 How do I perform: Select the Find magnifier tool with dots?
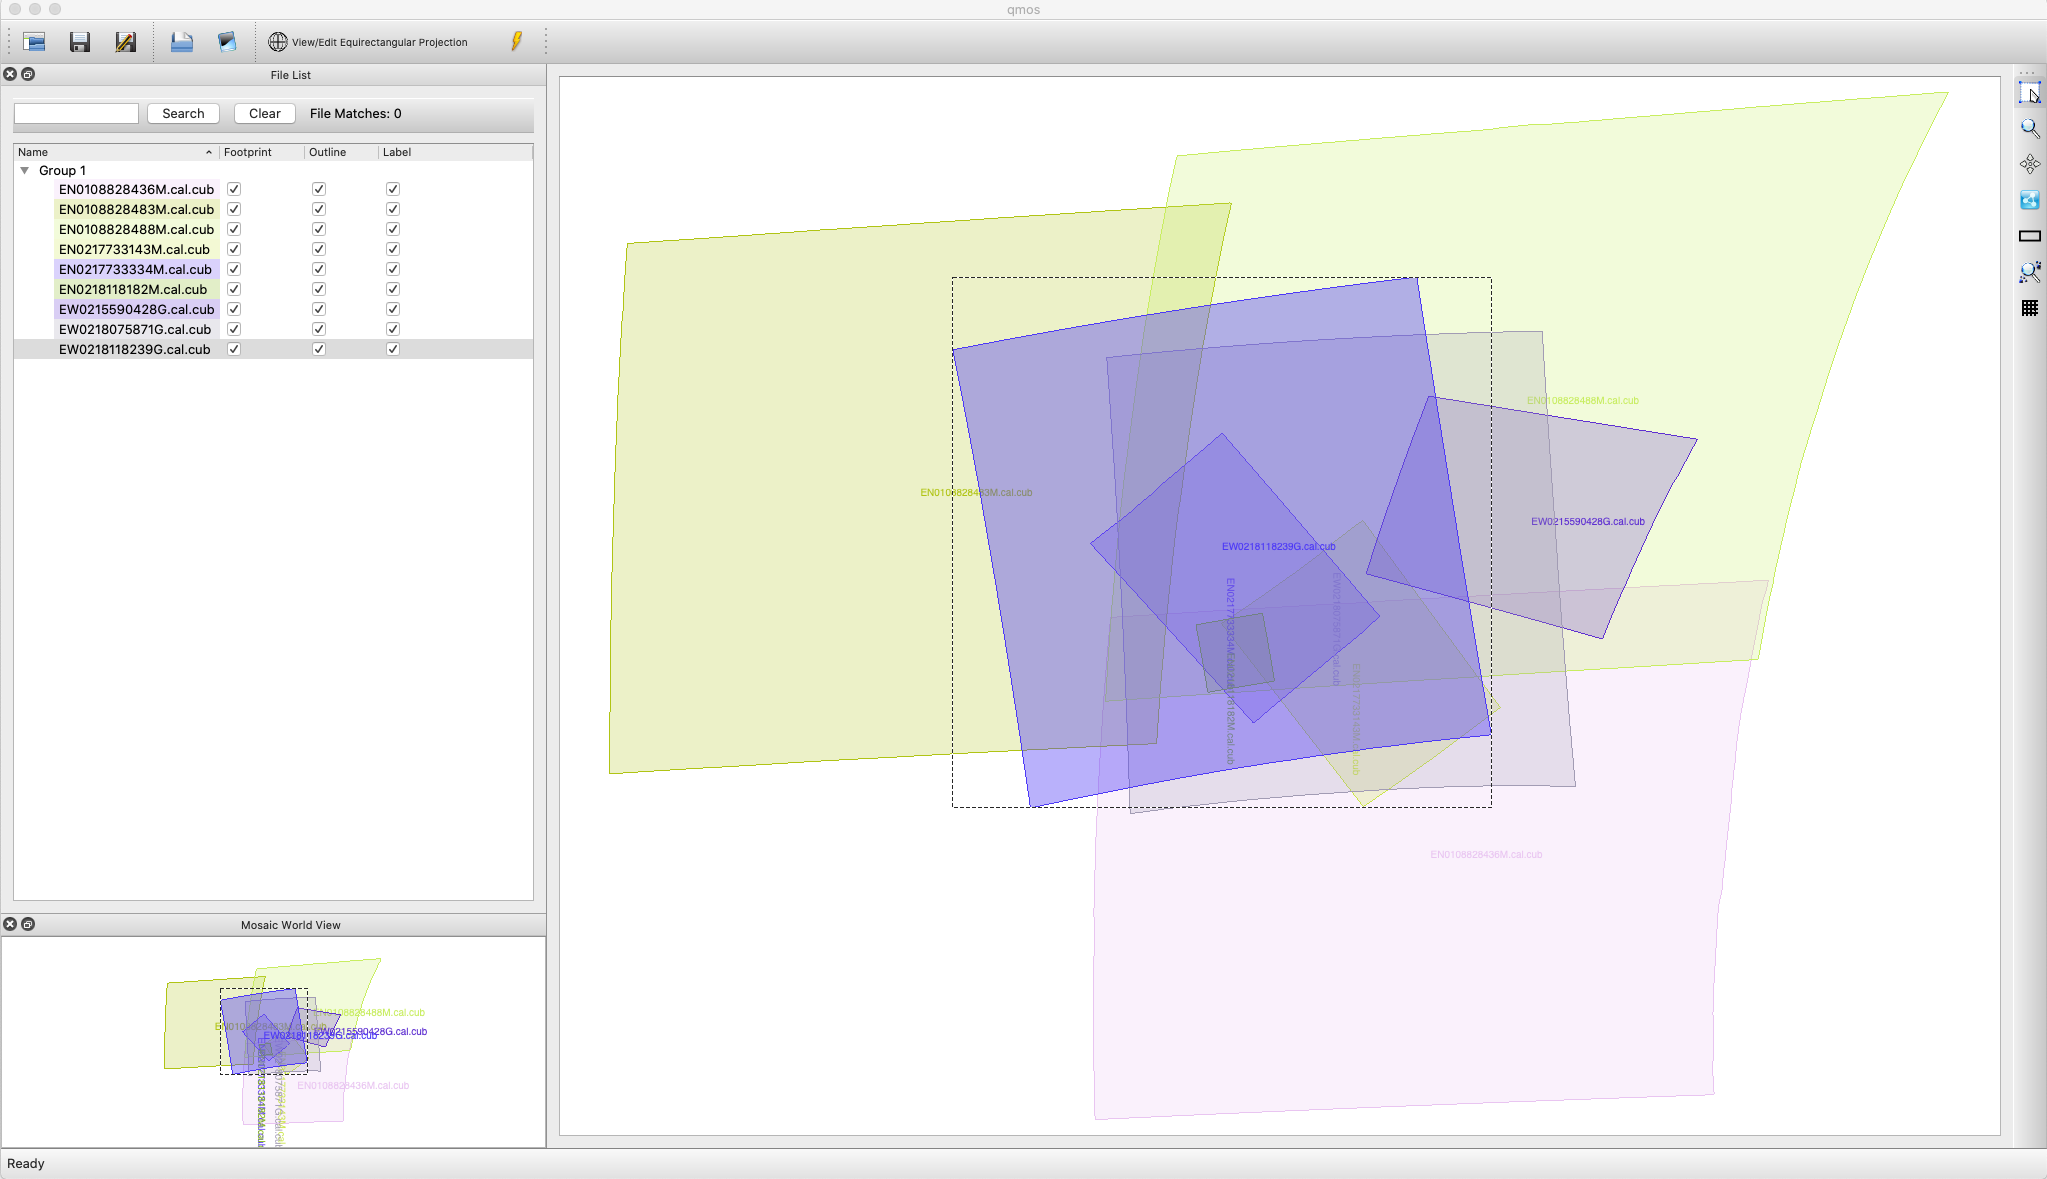(x=2029, y=272)
